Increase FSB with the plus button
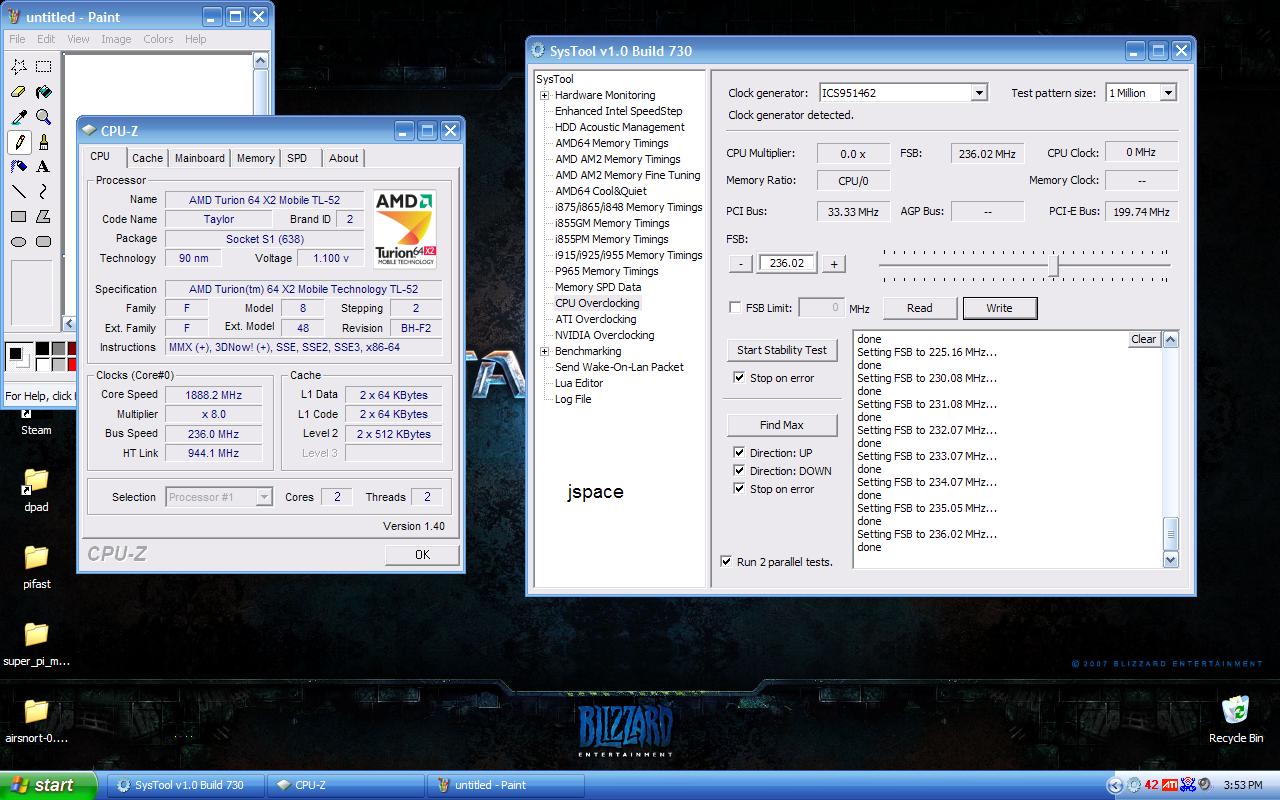 coord(835,264)
